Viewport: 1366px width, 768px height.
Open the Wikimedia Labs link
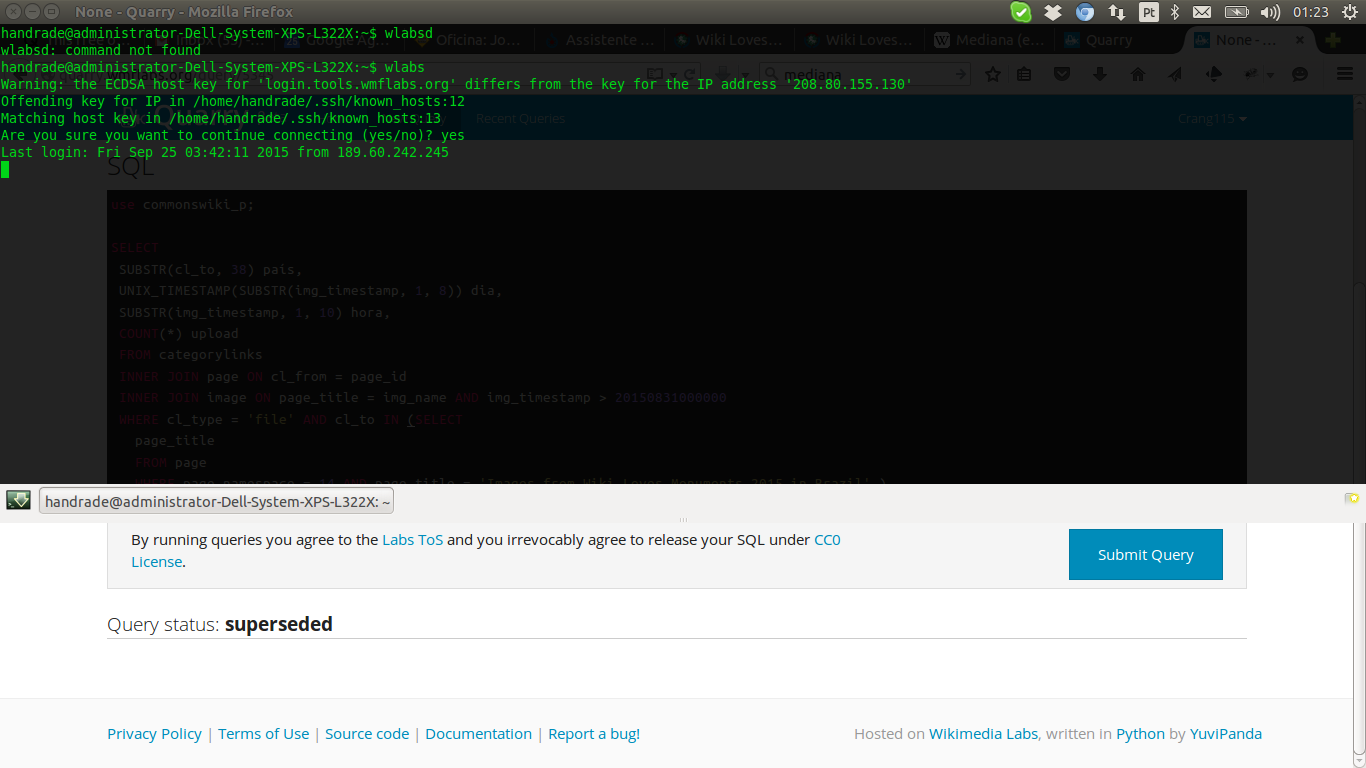(984, 734)
